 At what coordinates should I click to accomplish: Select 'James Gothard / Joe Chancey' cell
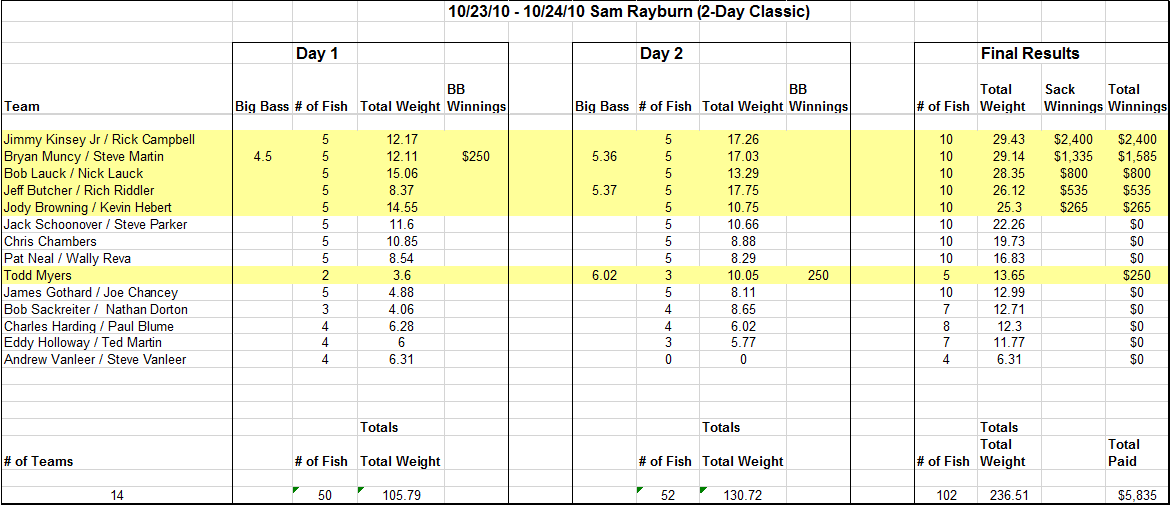91,292
